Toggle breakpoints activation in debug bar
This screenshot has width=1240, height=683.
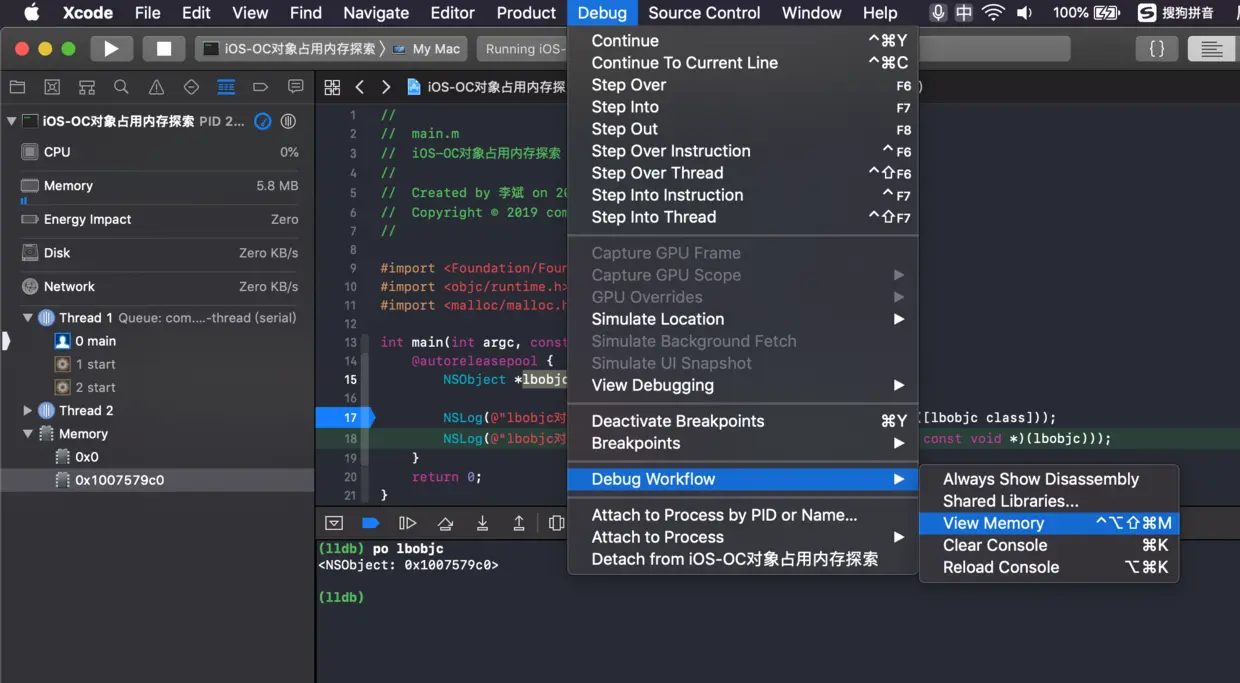click(370, 523)
